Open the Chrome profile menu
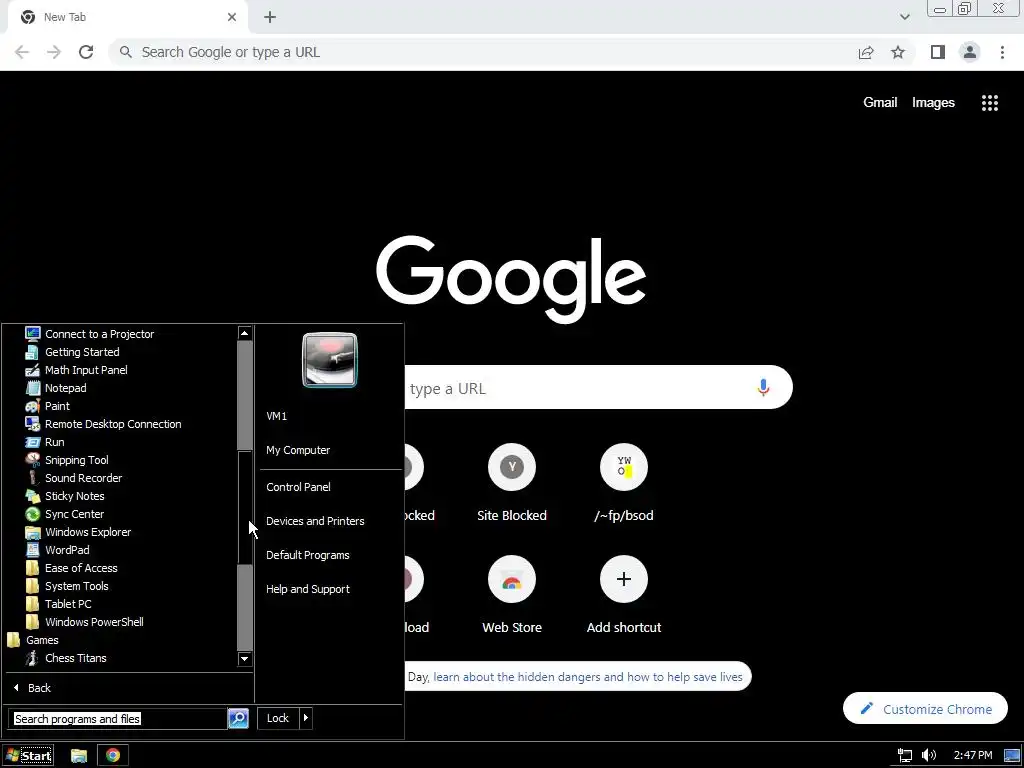 point(970,52)
